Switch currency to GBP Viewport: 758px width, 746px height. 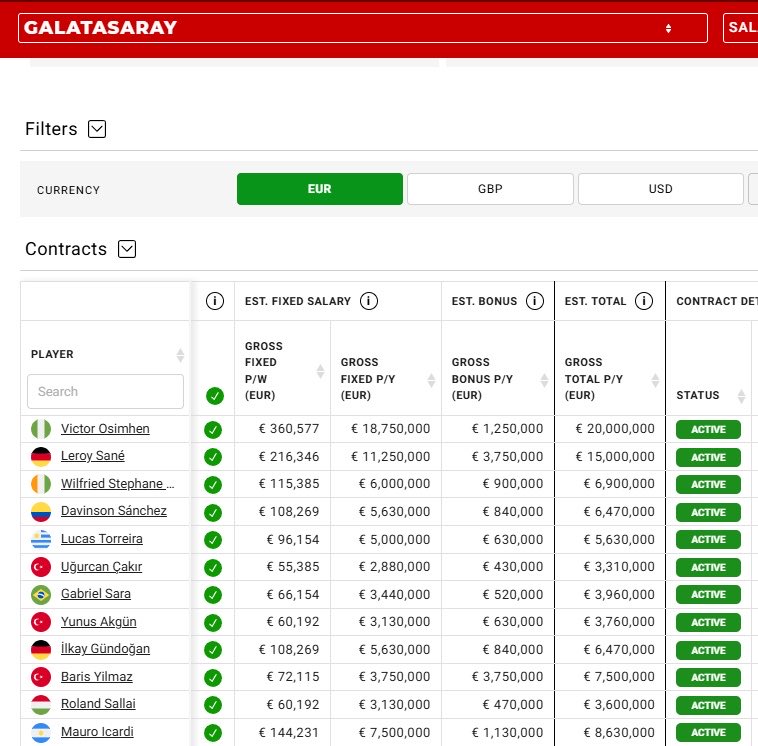(490, 189)
